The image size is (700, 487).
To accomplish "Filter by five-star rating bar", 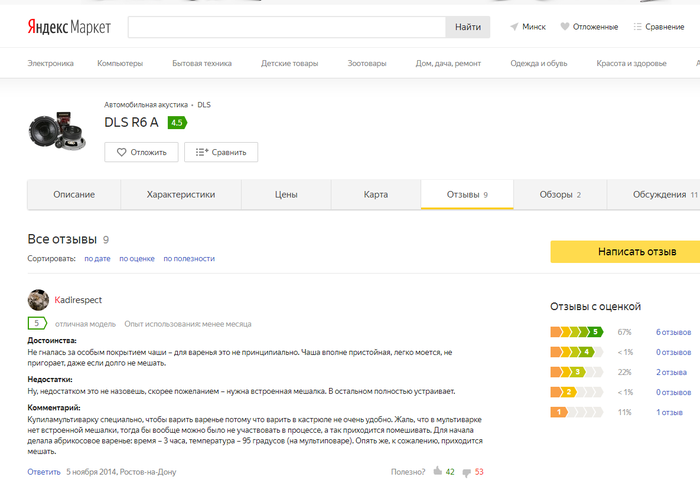I will (x=578, y=331).
